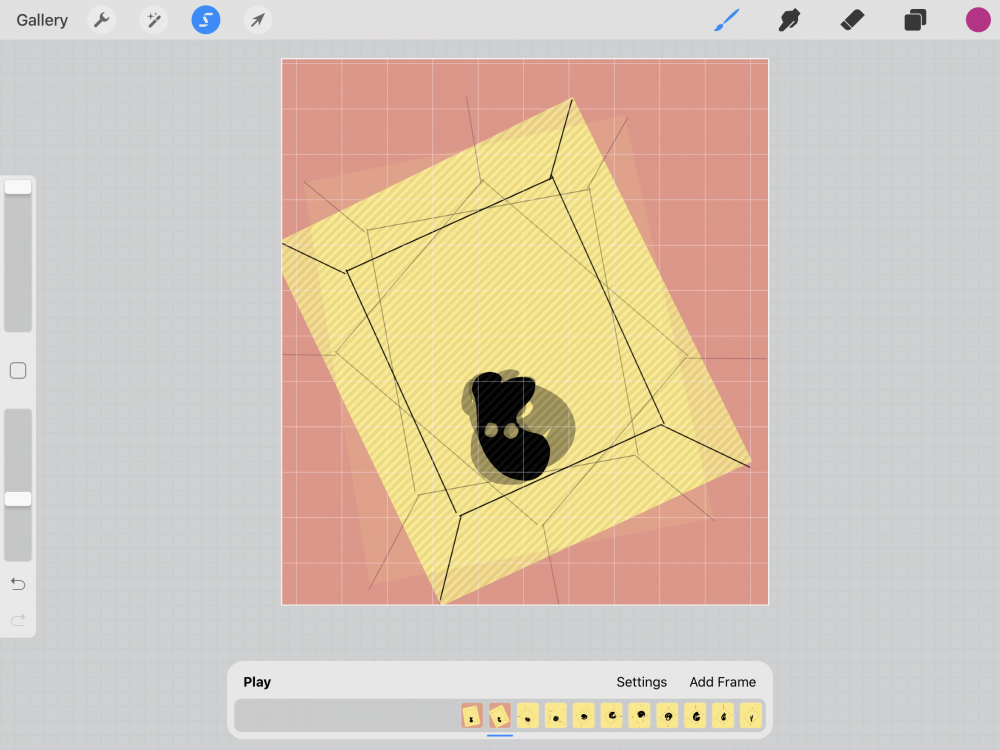
Task: Add a new animation frame
Action: (x=723, y=682)
